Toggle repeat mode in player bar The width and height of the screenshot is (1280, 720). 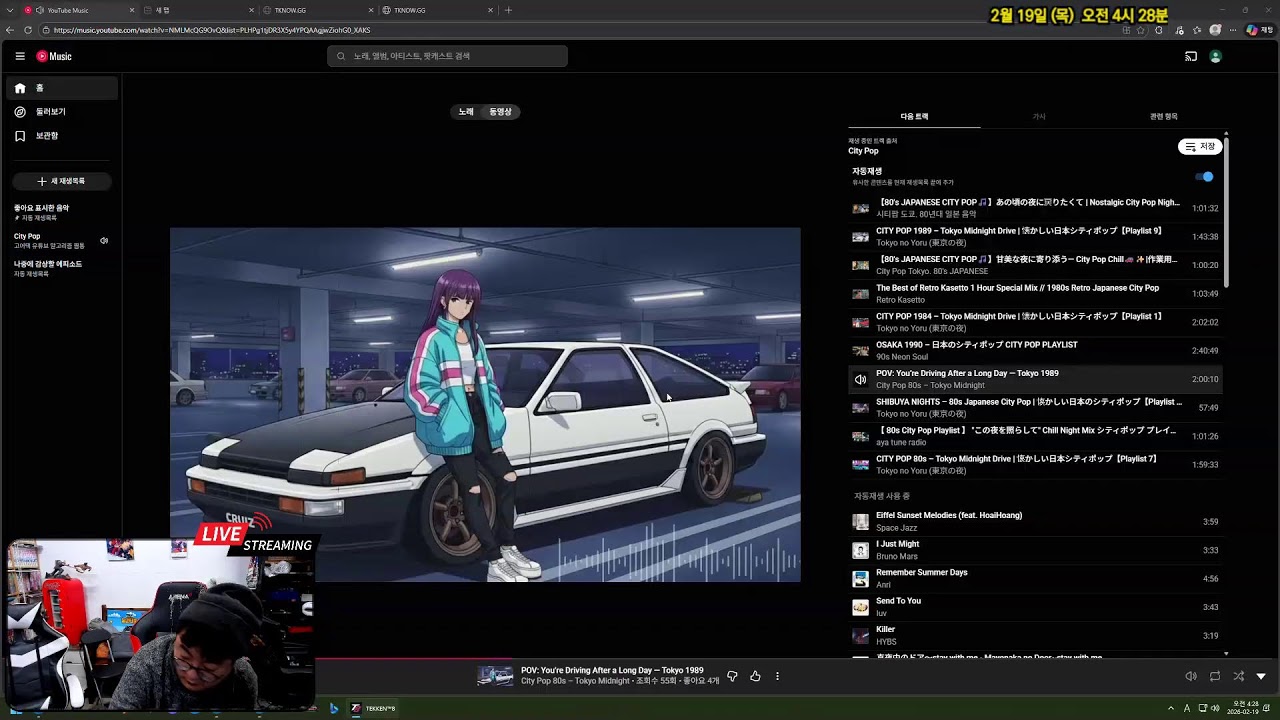tap(1215, 677)
